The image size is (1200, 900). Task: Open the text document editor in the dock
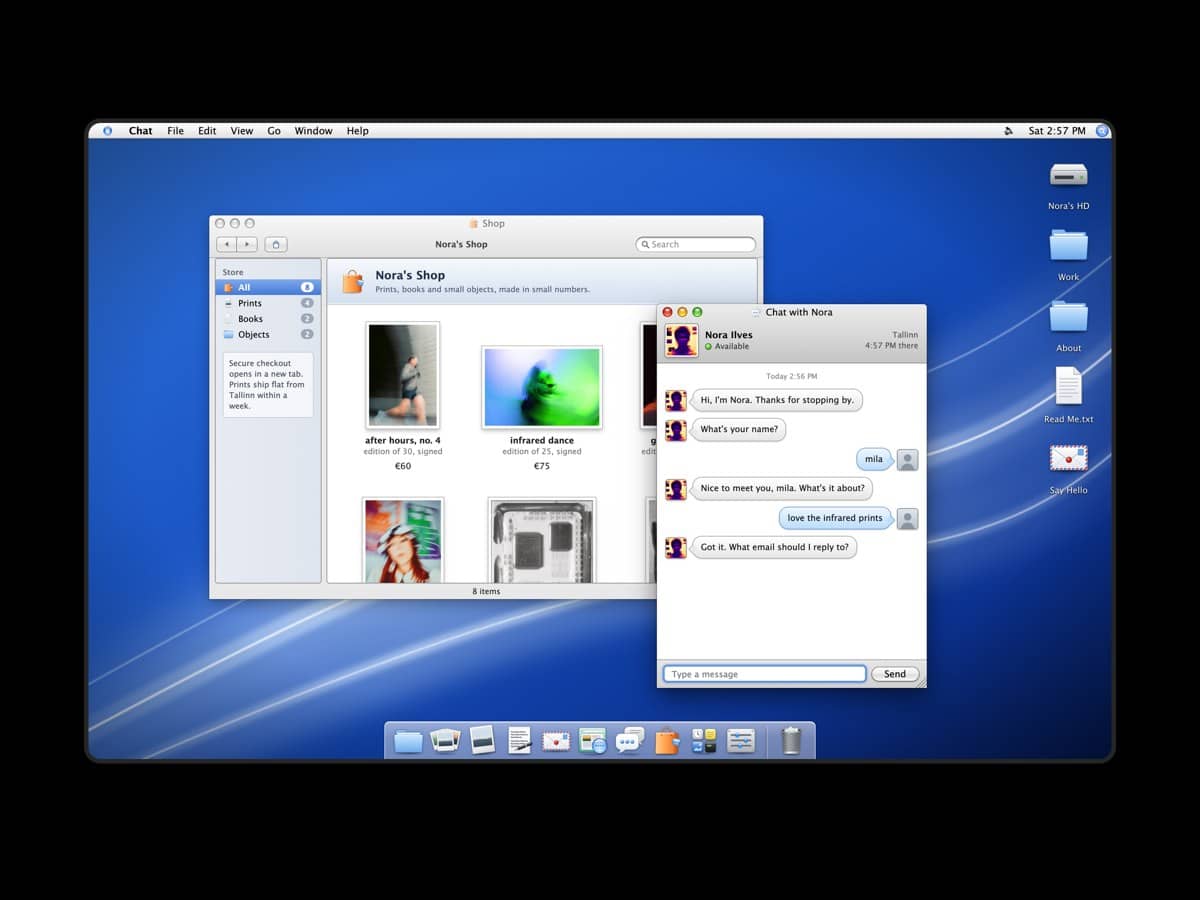519,741
